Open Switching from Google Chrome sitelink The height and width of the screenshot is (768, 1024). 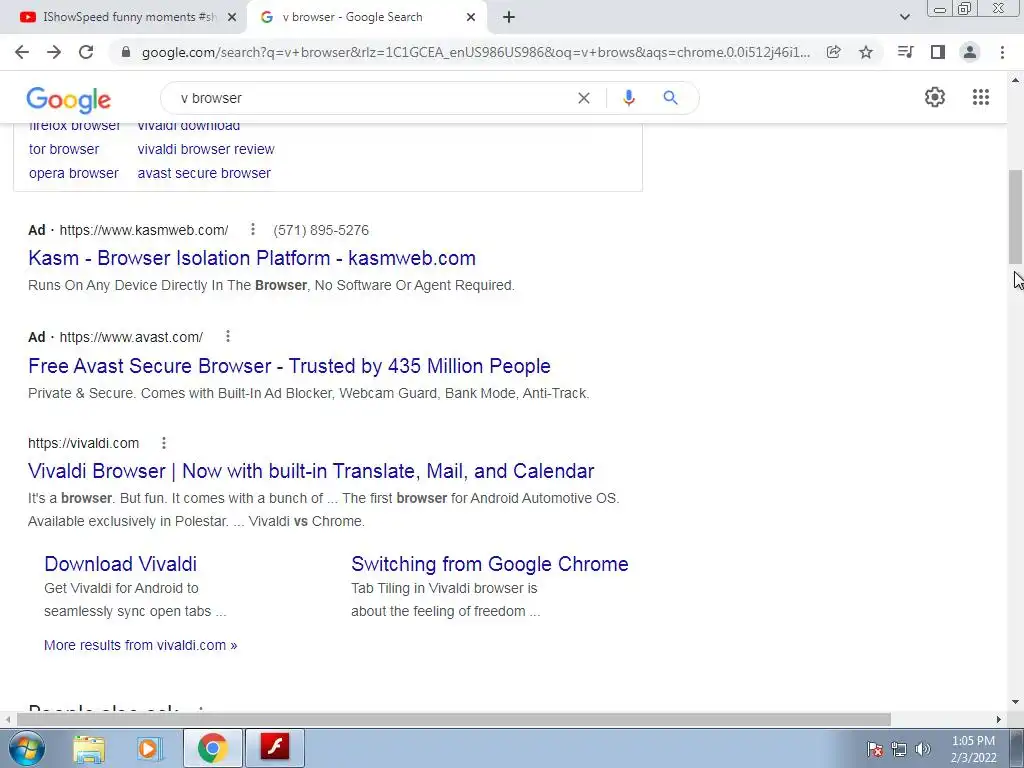(x=490, y=564)
